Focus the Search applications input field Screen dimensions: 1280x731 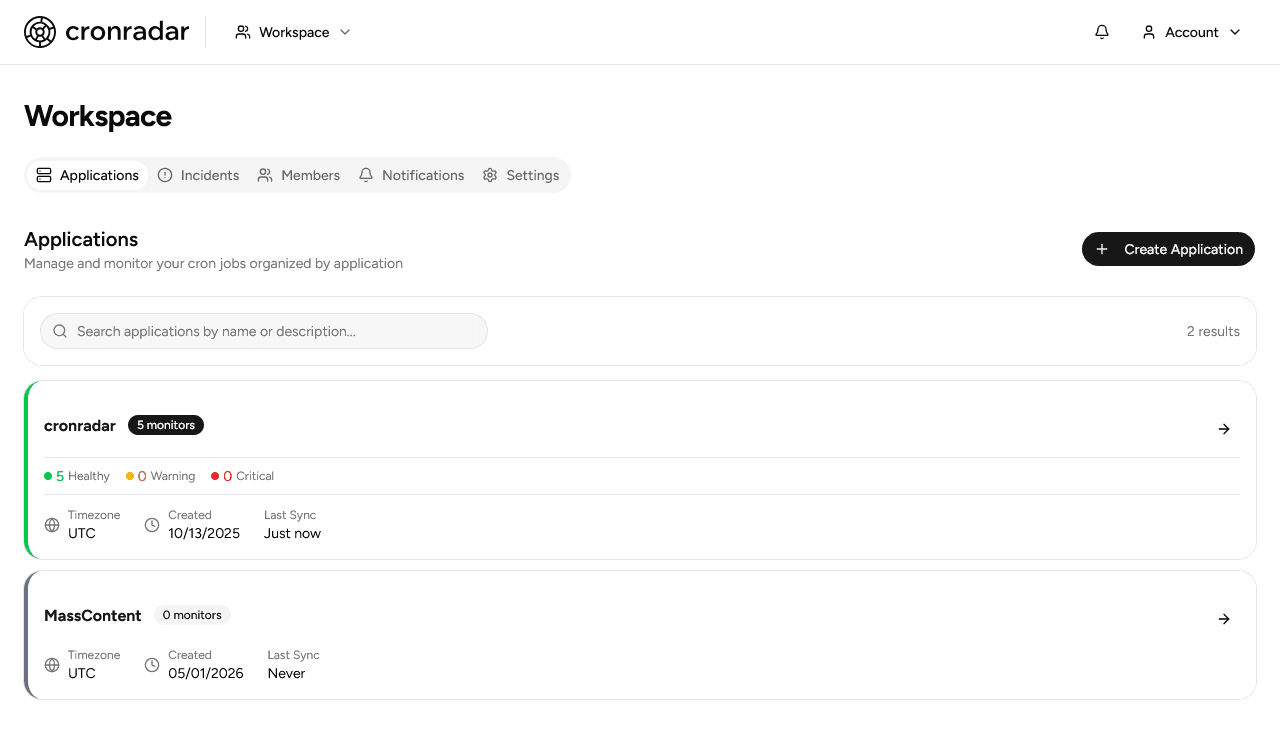click(x=264, y=331)
